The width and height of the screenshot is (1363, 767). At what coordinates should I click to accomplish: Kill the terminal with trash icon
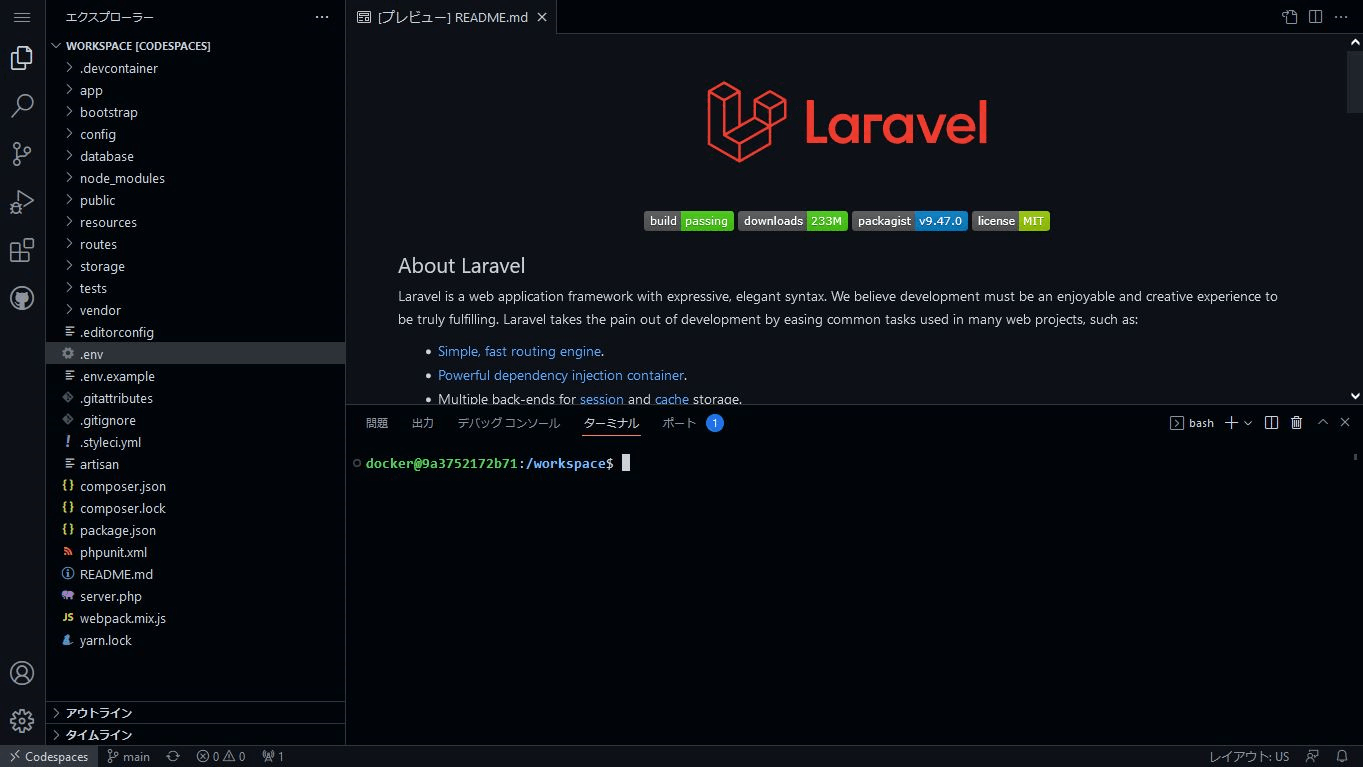(x=1296, y=423)
